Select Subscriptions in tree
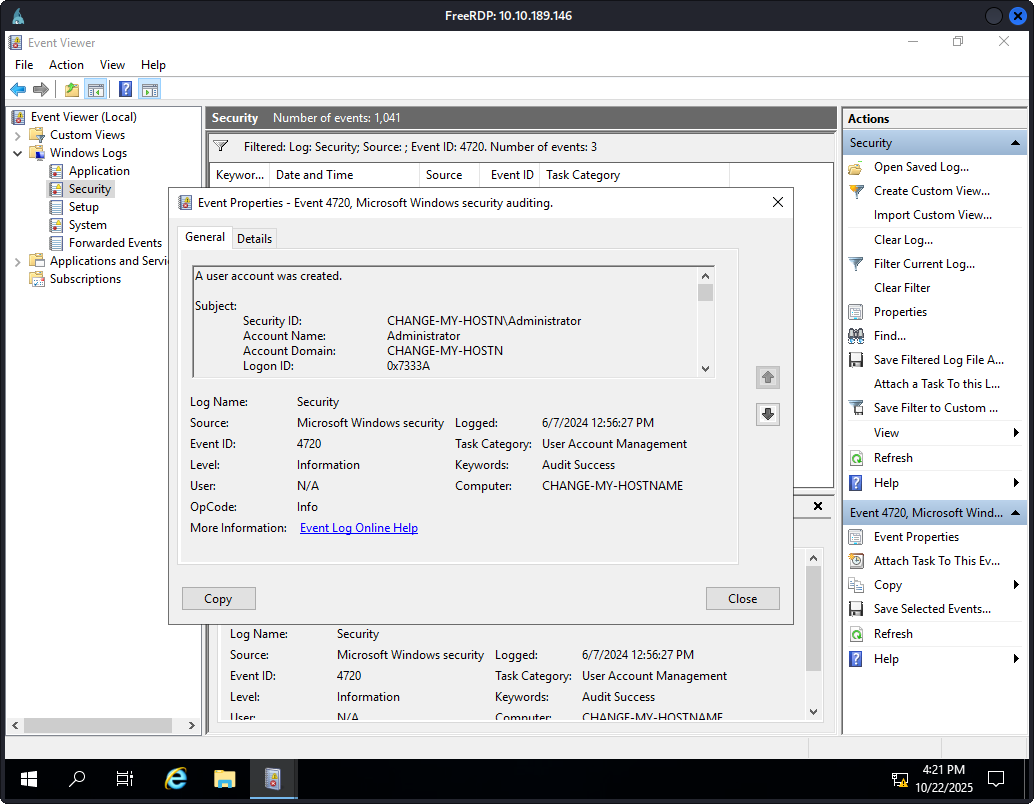This screenshot has height=804, width=1034. click(86, 279)
